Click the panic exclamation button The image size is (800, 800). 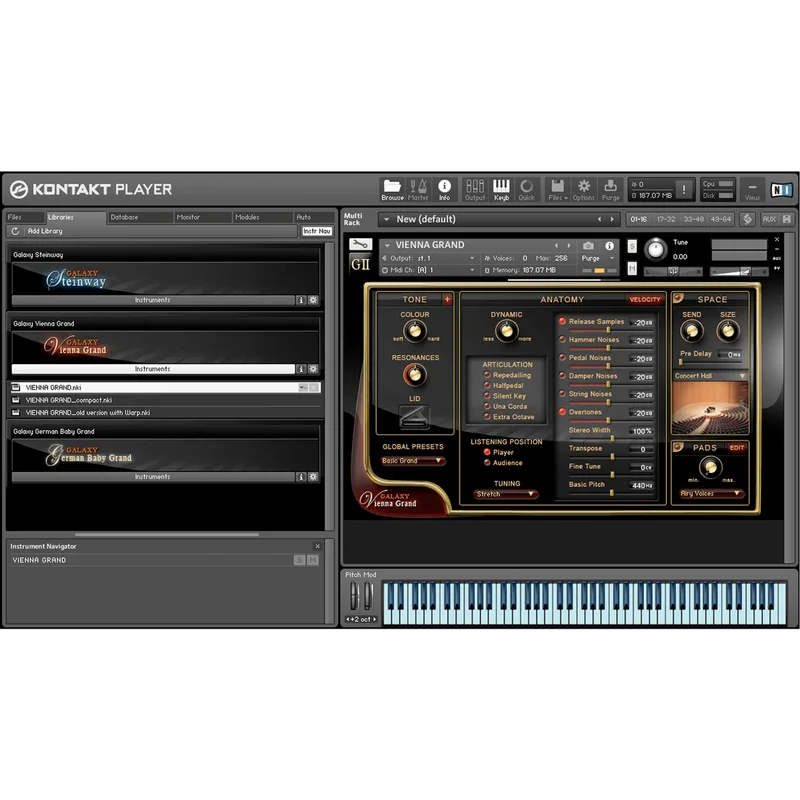point(684,189)
